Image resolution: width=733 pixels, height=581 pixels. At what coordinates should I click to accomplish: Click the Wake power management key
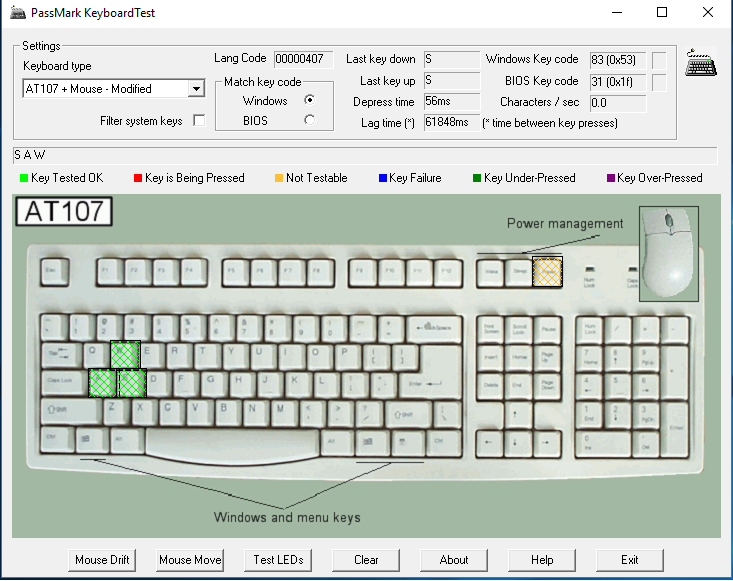pyautogui.click(x=491, y=272)
